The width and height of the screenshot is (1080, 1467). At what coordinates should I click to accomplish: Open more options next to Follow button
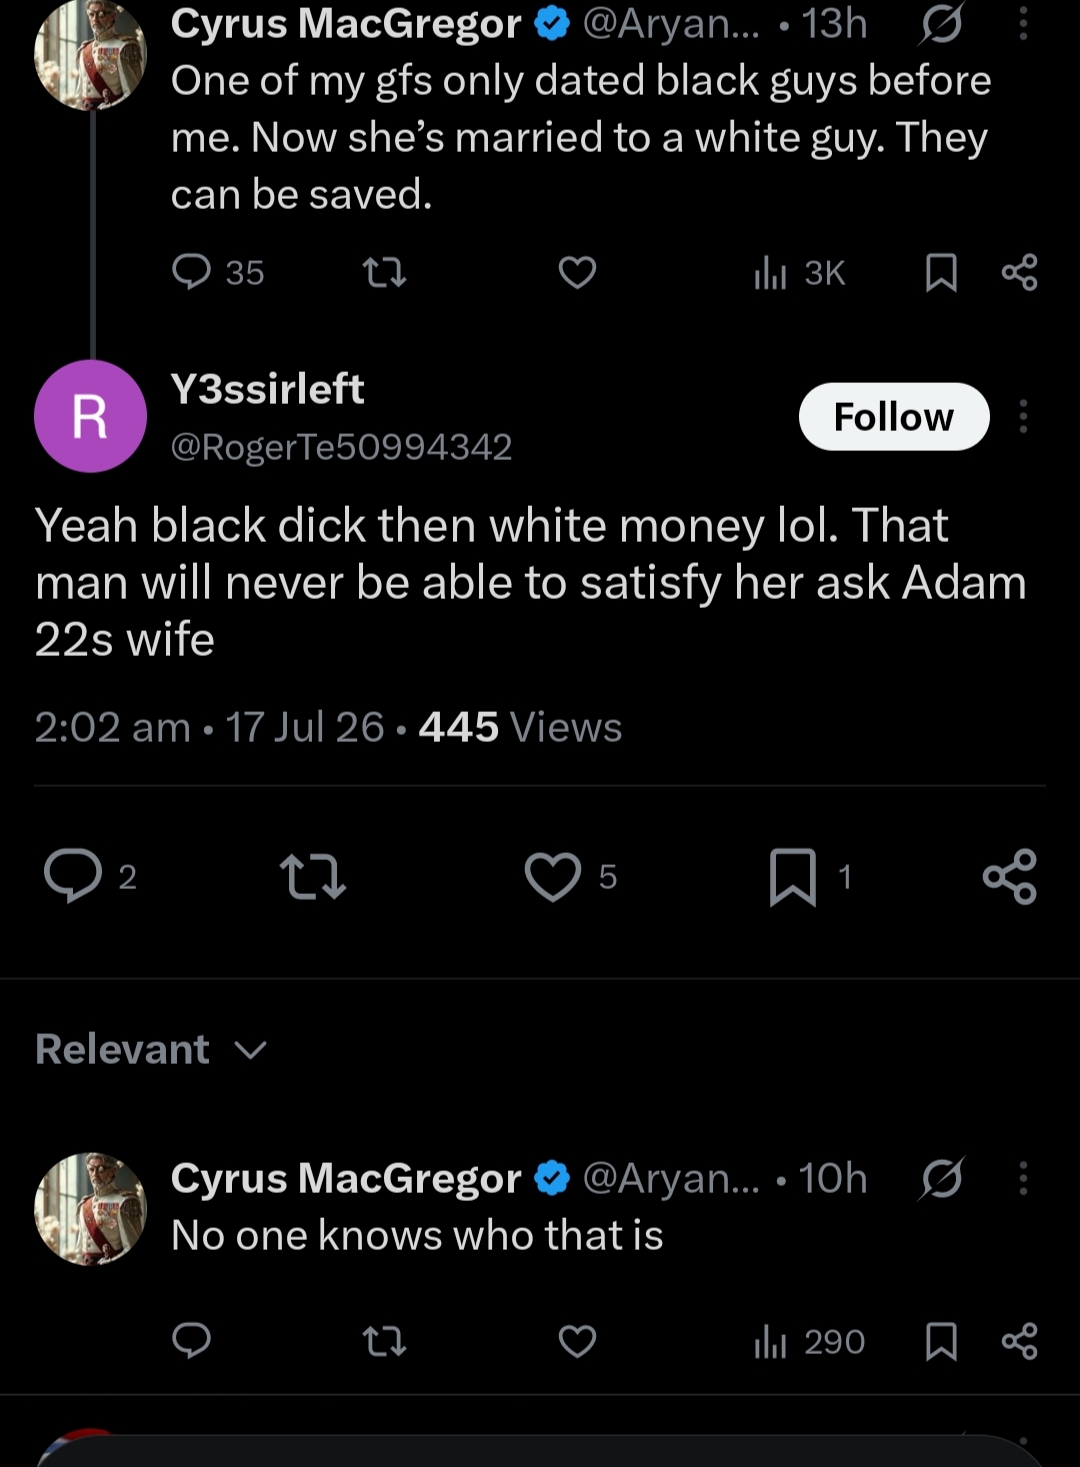[1023, 416]
